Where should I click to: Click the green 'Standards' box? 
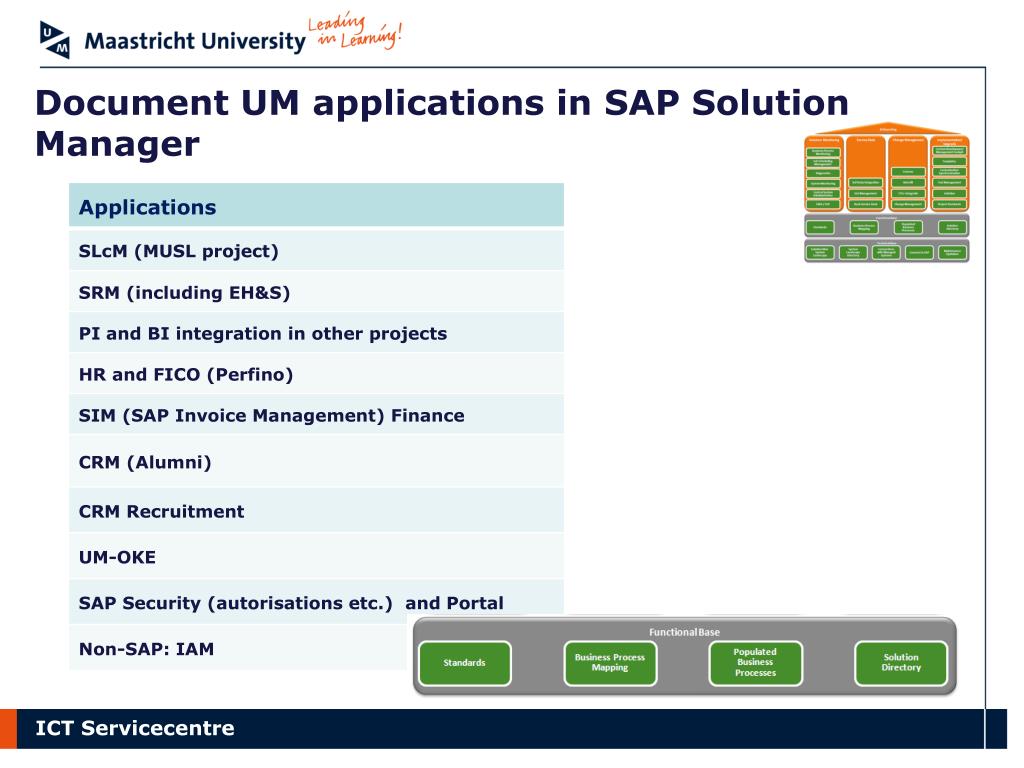point(464,663)
